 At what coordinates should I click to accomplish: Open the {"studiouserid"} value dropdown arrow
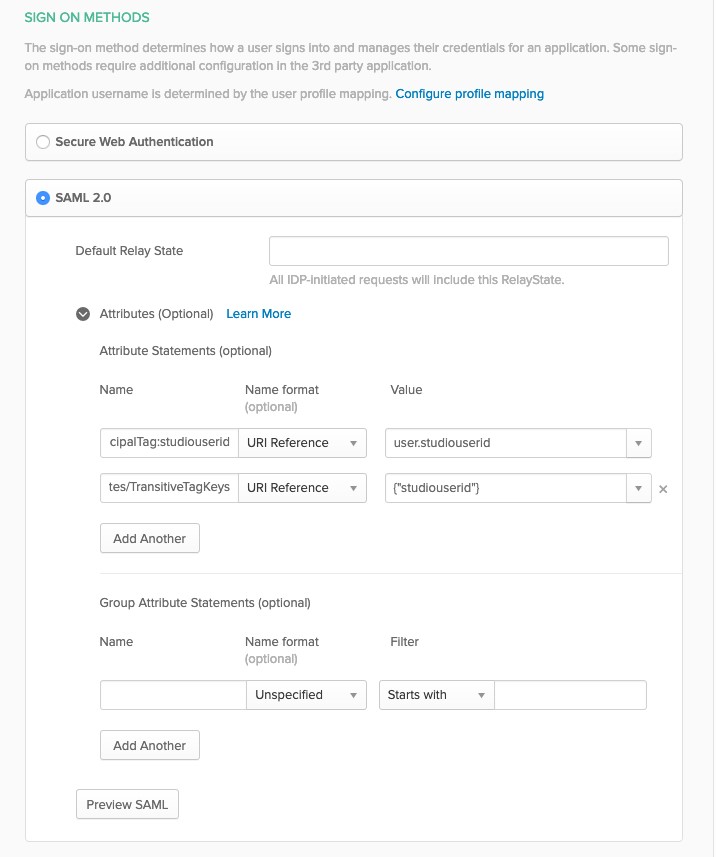[x=638, y=488]
